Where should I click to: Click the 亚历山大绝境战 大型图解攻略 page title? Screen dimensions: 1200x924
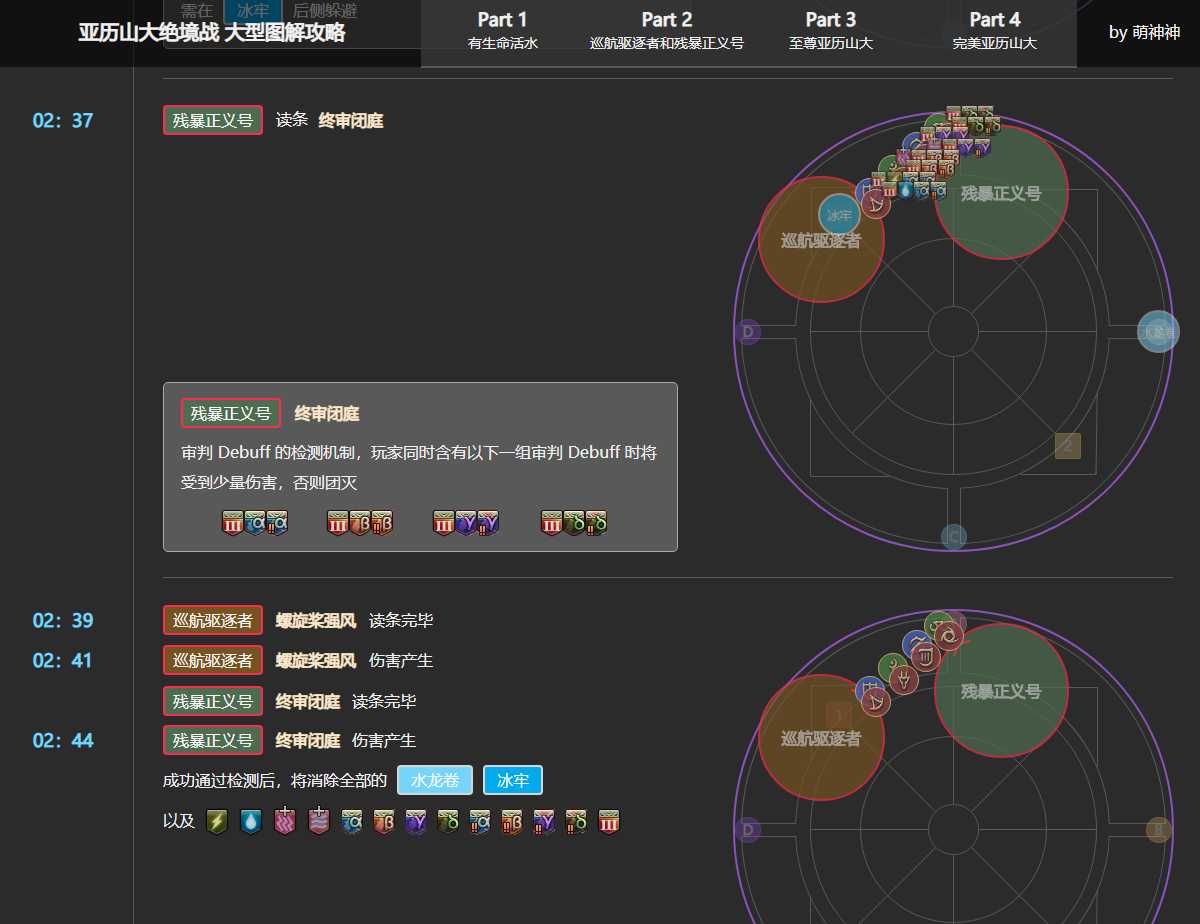click(x=212, y=32)
